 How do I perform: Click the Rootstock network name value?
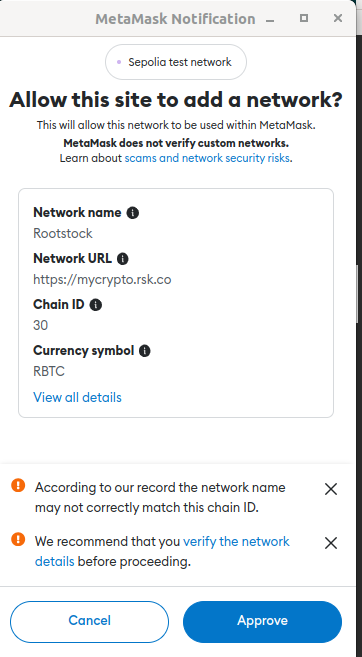63,233
